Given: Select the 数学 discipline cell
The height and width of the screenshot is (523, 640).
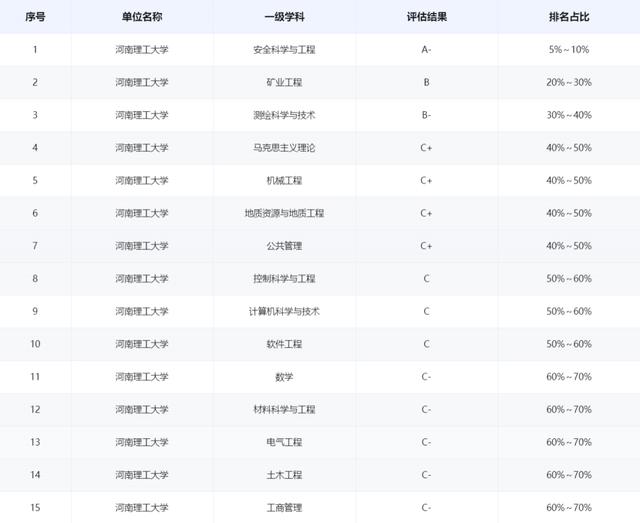Looking at the screenshot, I should coord(284,376).
